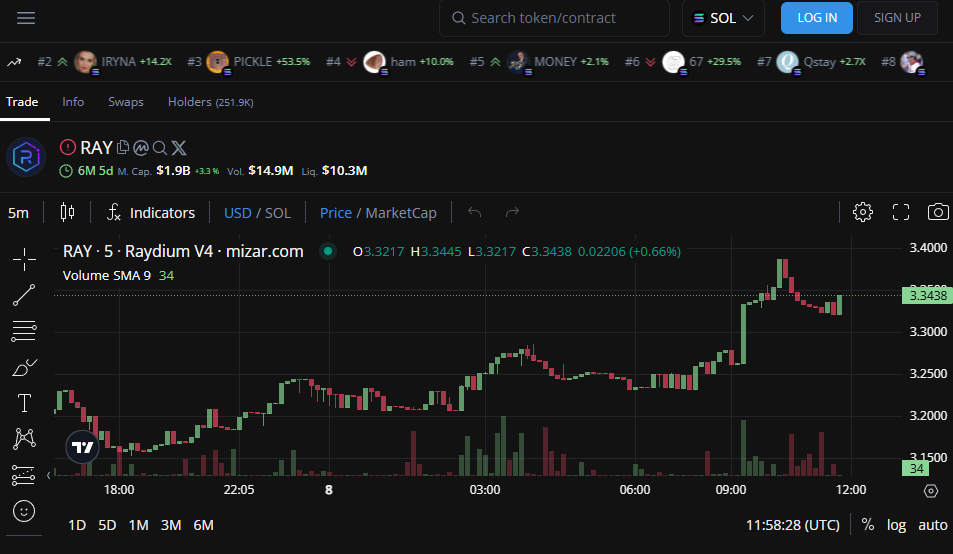
Task: Open the hamburger menu
Action: point(26,18)
